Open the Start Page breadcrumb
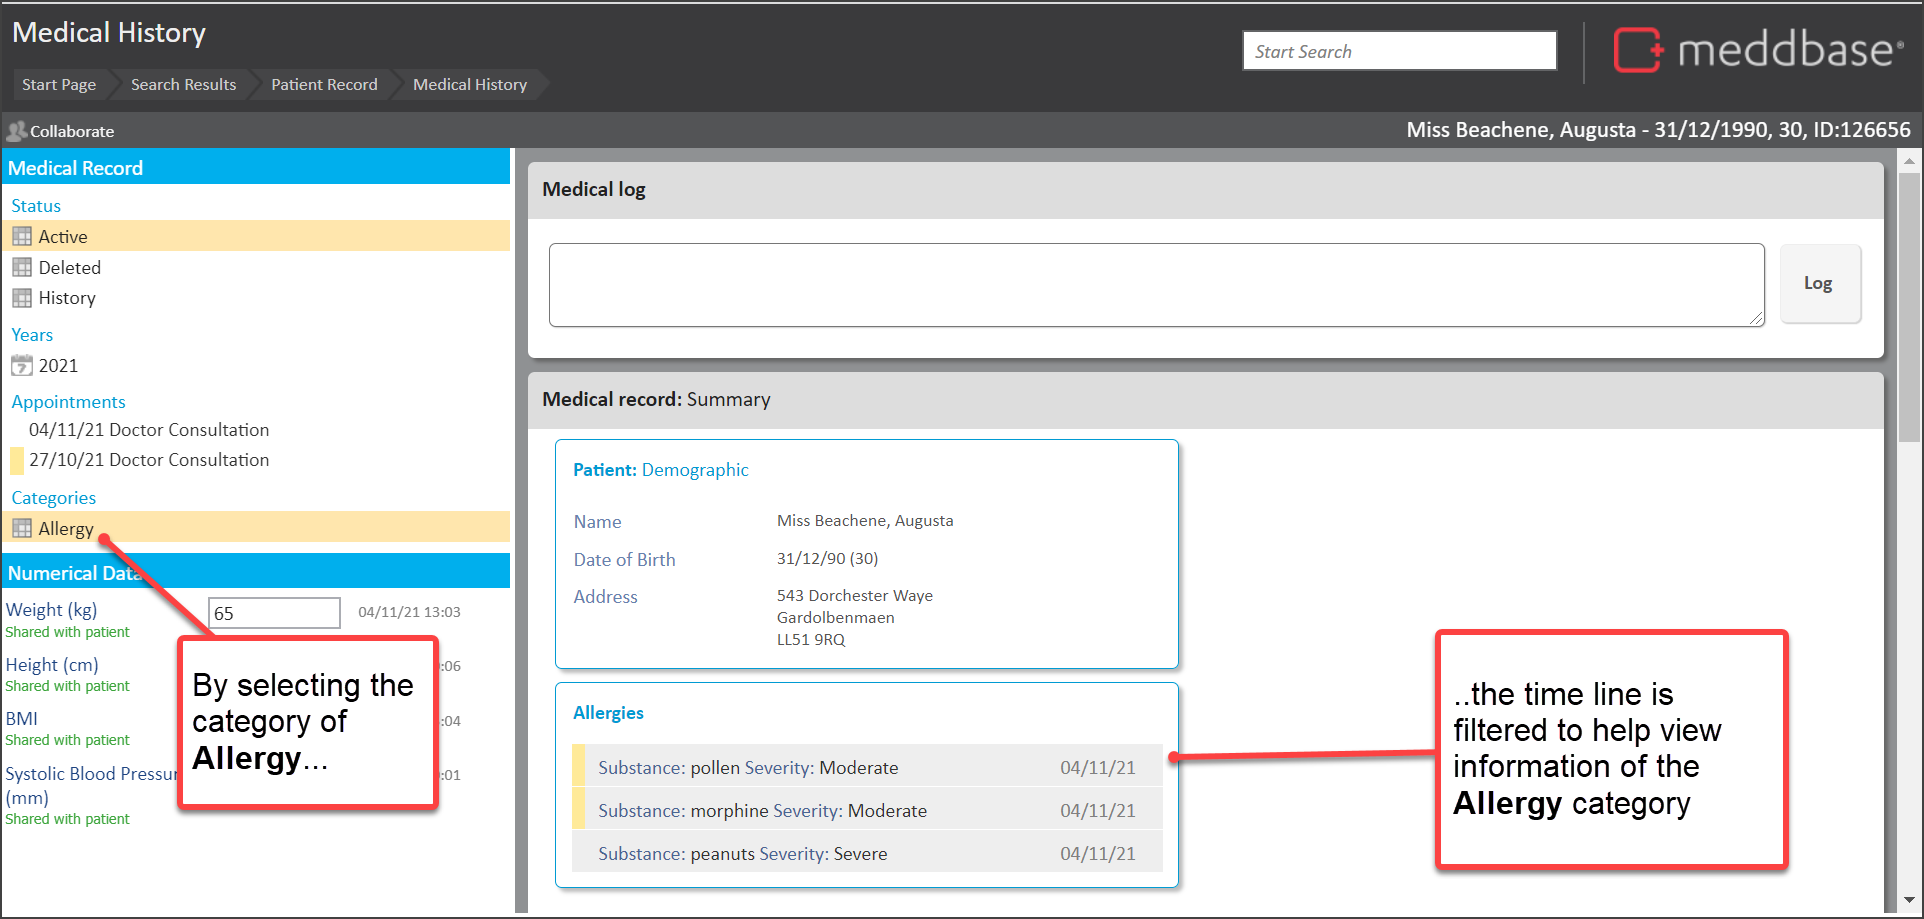1924x919 pixels. tap(59, 85)
